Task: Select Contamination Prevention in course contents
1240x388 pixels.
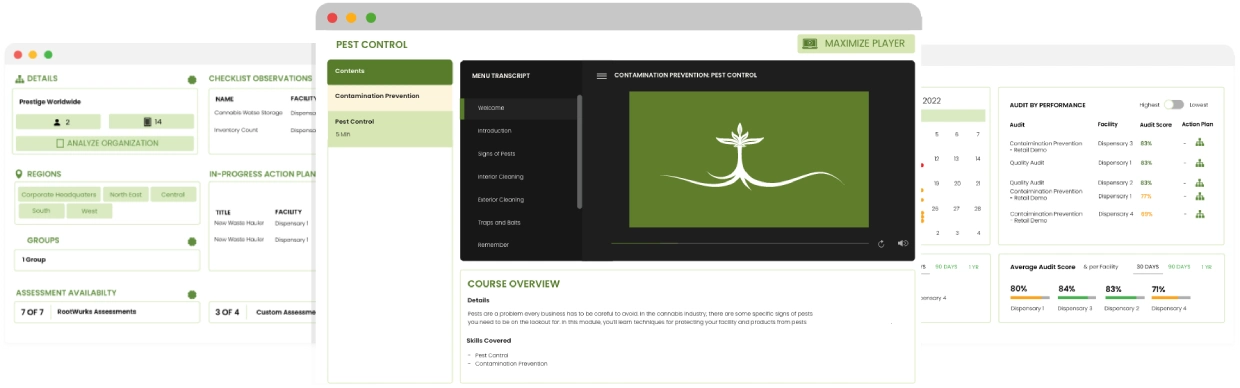Action: coord(390,97)
